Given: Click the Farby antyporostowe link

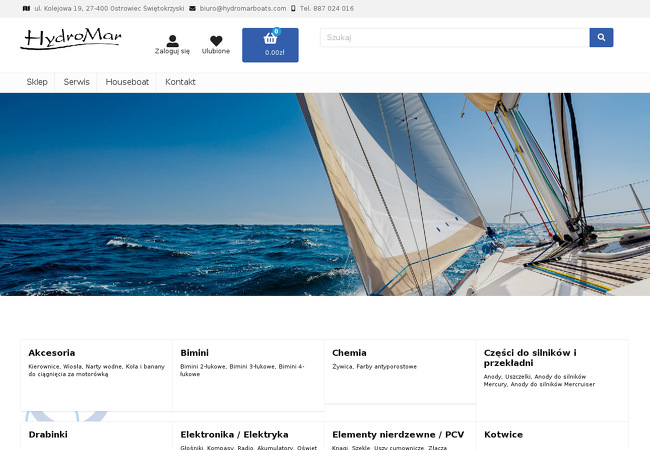Looking at the screenshot, I should (386, 367).
